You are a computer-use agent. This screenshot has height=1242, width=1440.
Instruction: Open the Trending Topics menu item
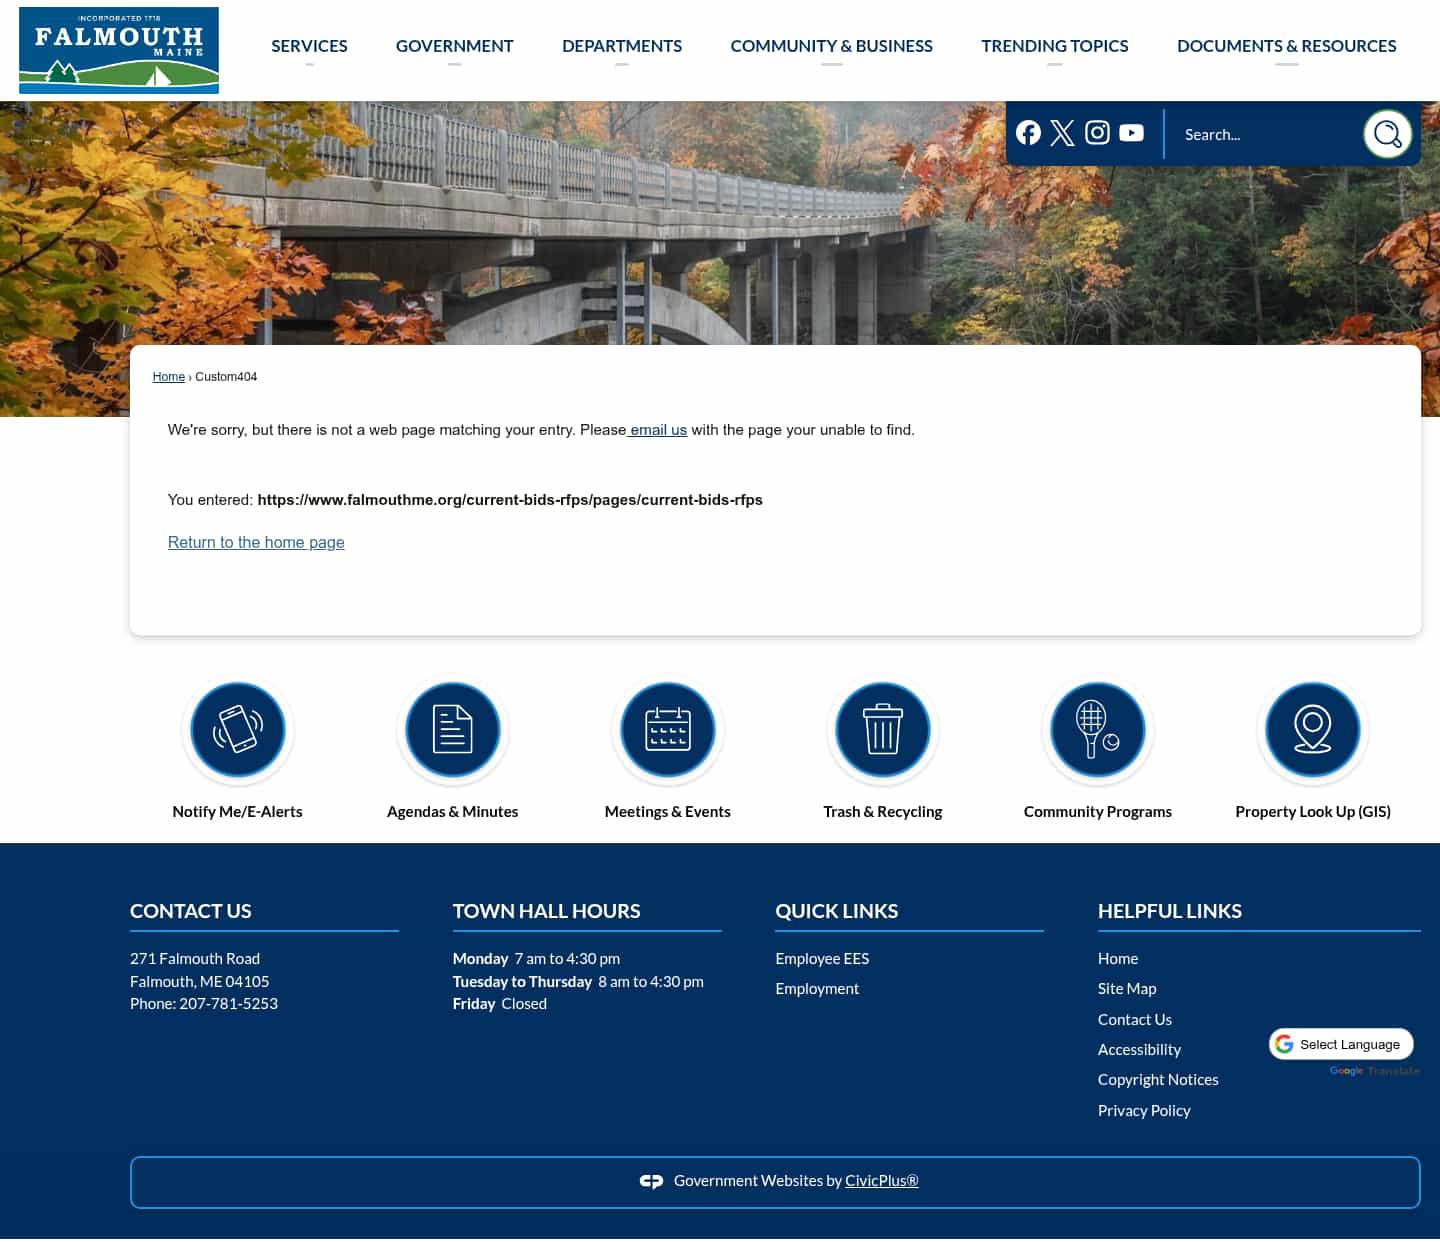coord(1054,46)
